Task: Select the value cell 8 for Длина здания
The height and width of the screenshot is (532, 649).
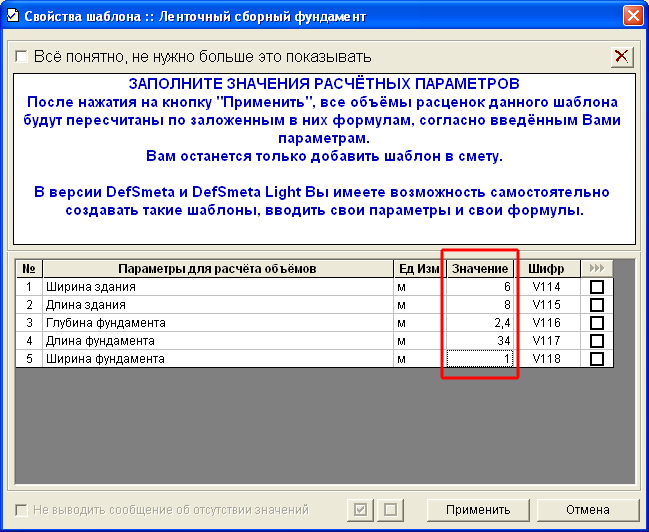Action: pyautogui.click(x=480, y=305)
